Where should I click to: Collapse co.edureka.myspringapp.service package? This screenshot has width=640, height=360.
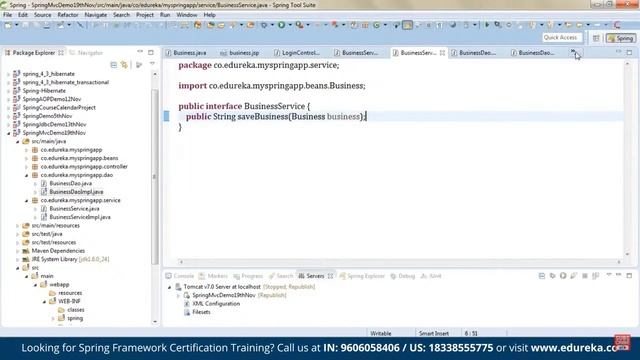pyautogui.click(x=26, y=201)
